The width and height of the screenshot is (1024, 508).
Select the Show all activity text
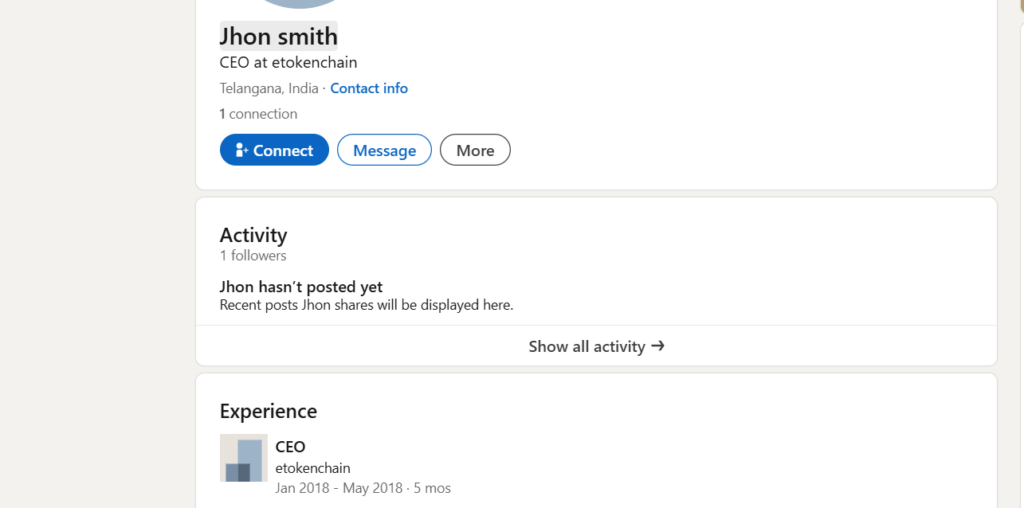tap(587, 346)
